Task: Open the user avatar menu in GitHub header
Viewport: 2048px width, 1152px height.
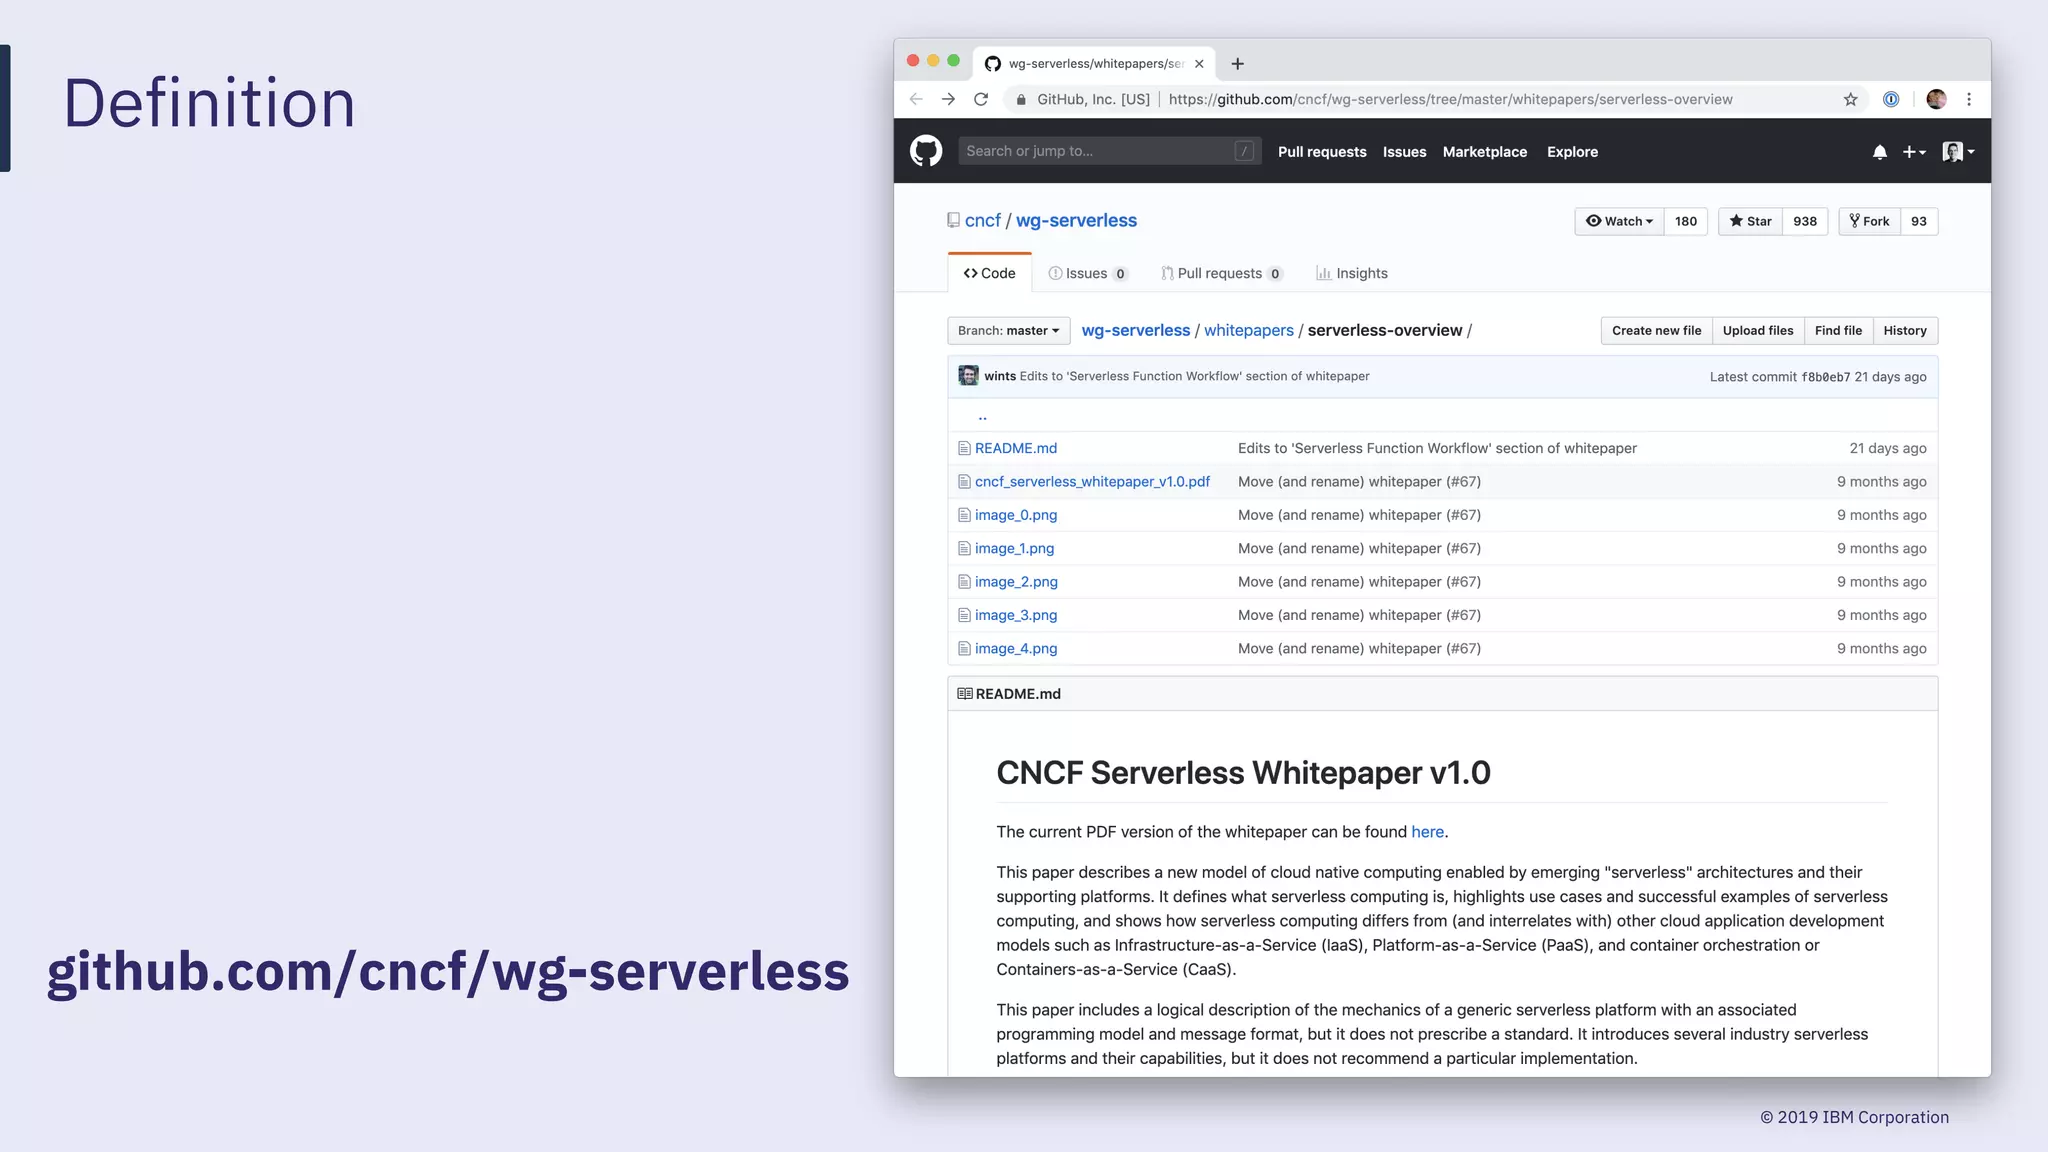Action: click(1958, 152)
